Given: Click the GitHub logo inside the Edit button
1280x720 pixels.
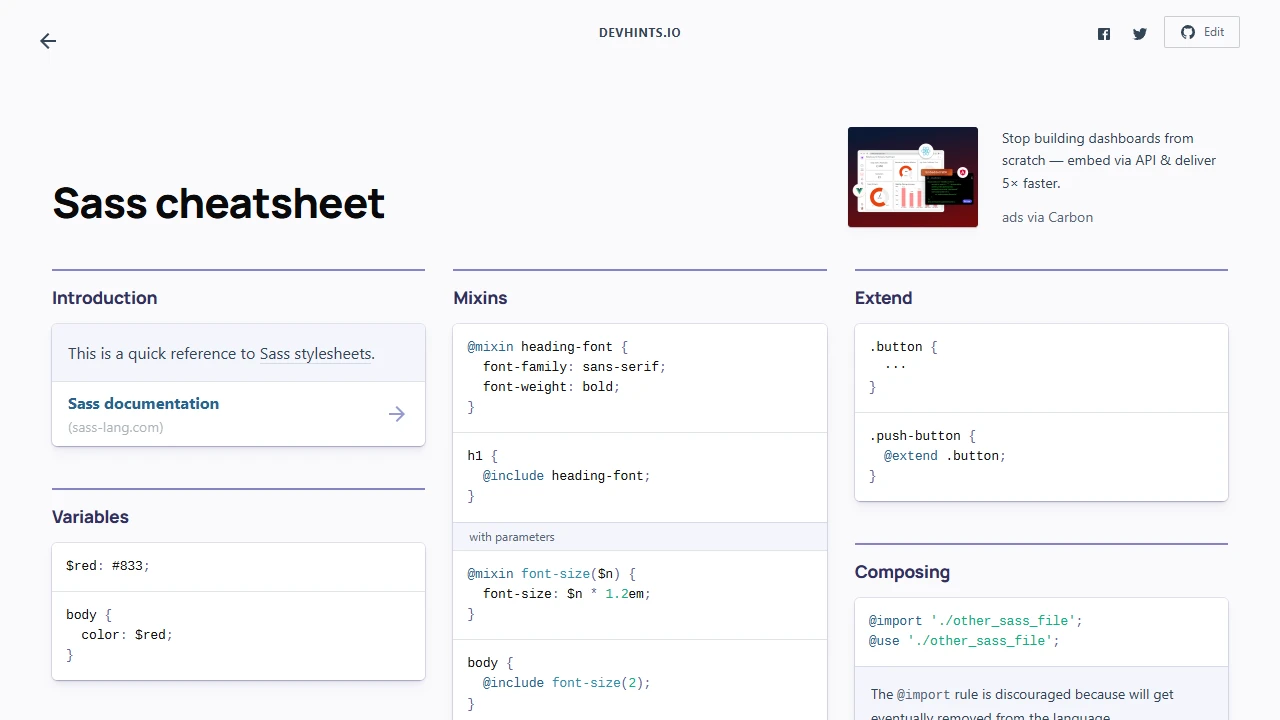Looking at the screenshot, I should 1186,31.
